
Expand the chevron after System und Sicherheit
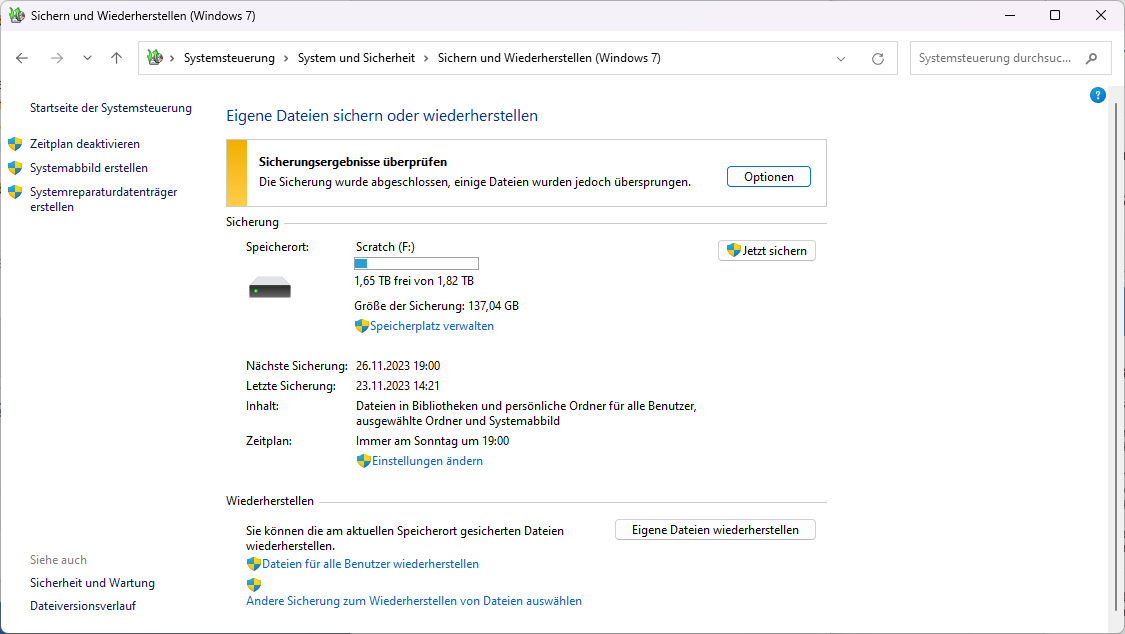click(x=426, y=58)
